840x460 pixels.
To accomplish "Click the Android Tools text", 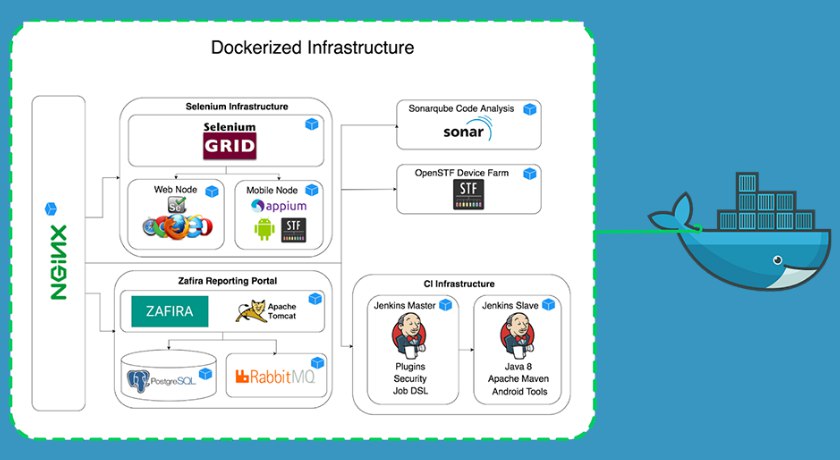I will tap(520, 391).
